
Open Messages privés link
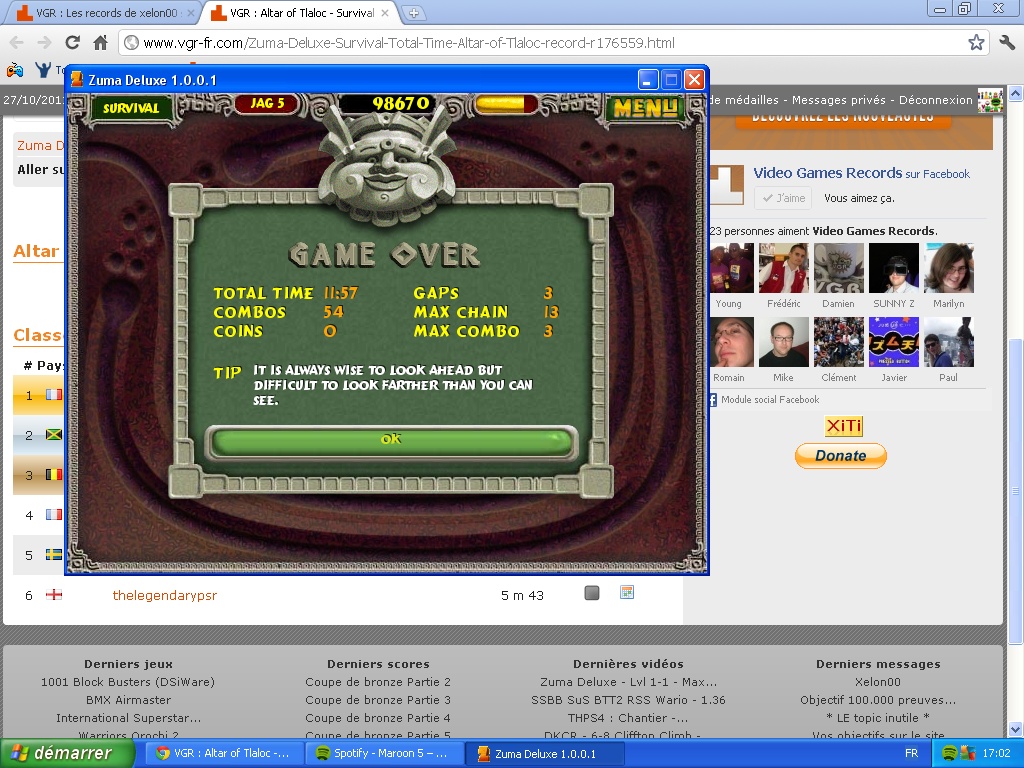(838, 100)
